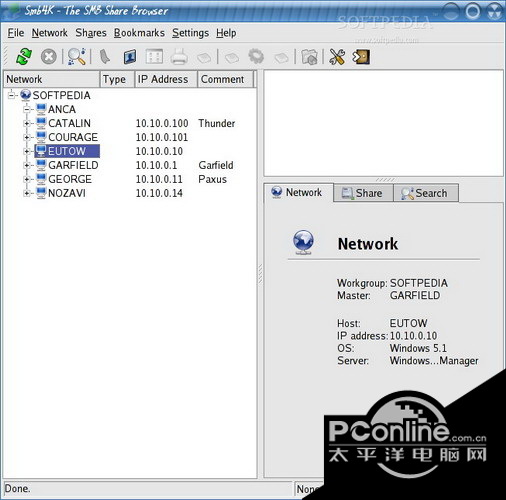The width and height of the screenshot is (506, 500).
Task: Click the Unmount All icon right of gear
Action: [x=281, y=58]
